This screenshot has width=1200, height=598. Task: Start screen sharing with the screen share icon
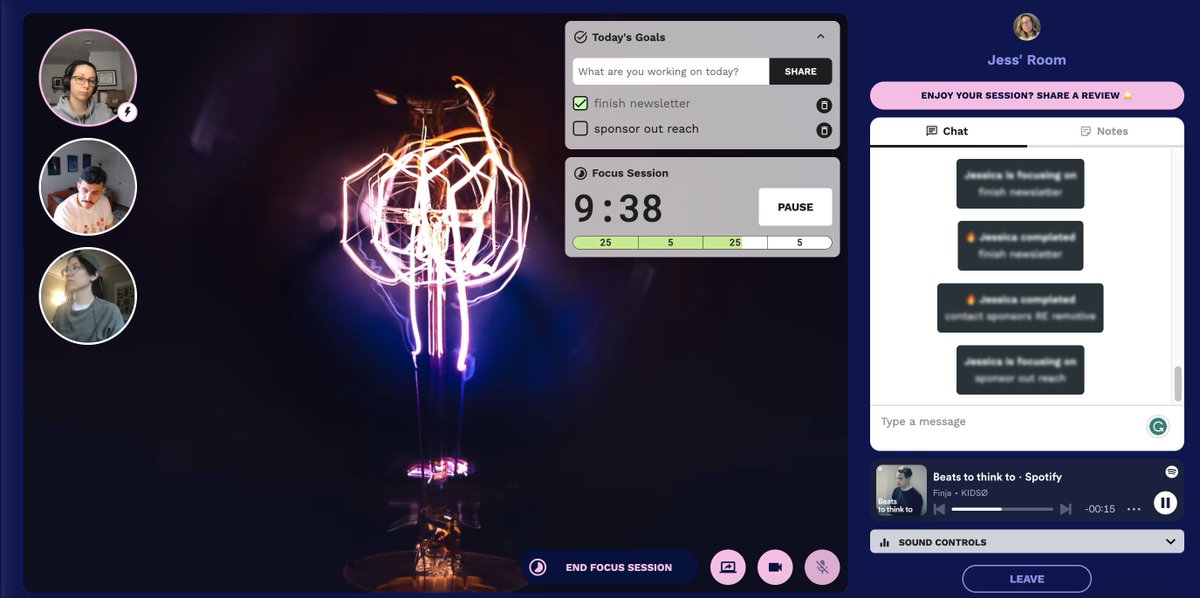[728, 567]
